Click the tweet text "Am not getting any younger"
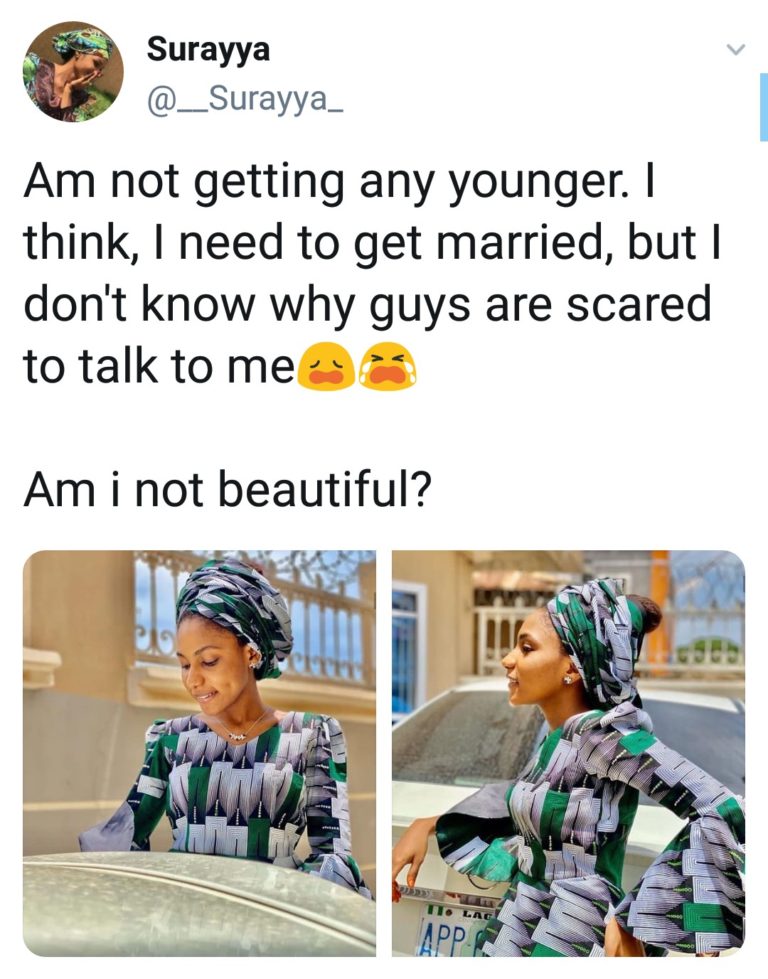This screenshot has height=979, width=768. (322, 185)
